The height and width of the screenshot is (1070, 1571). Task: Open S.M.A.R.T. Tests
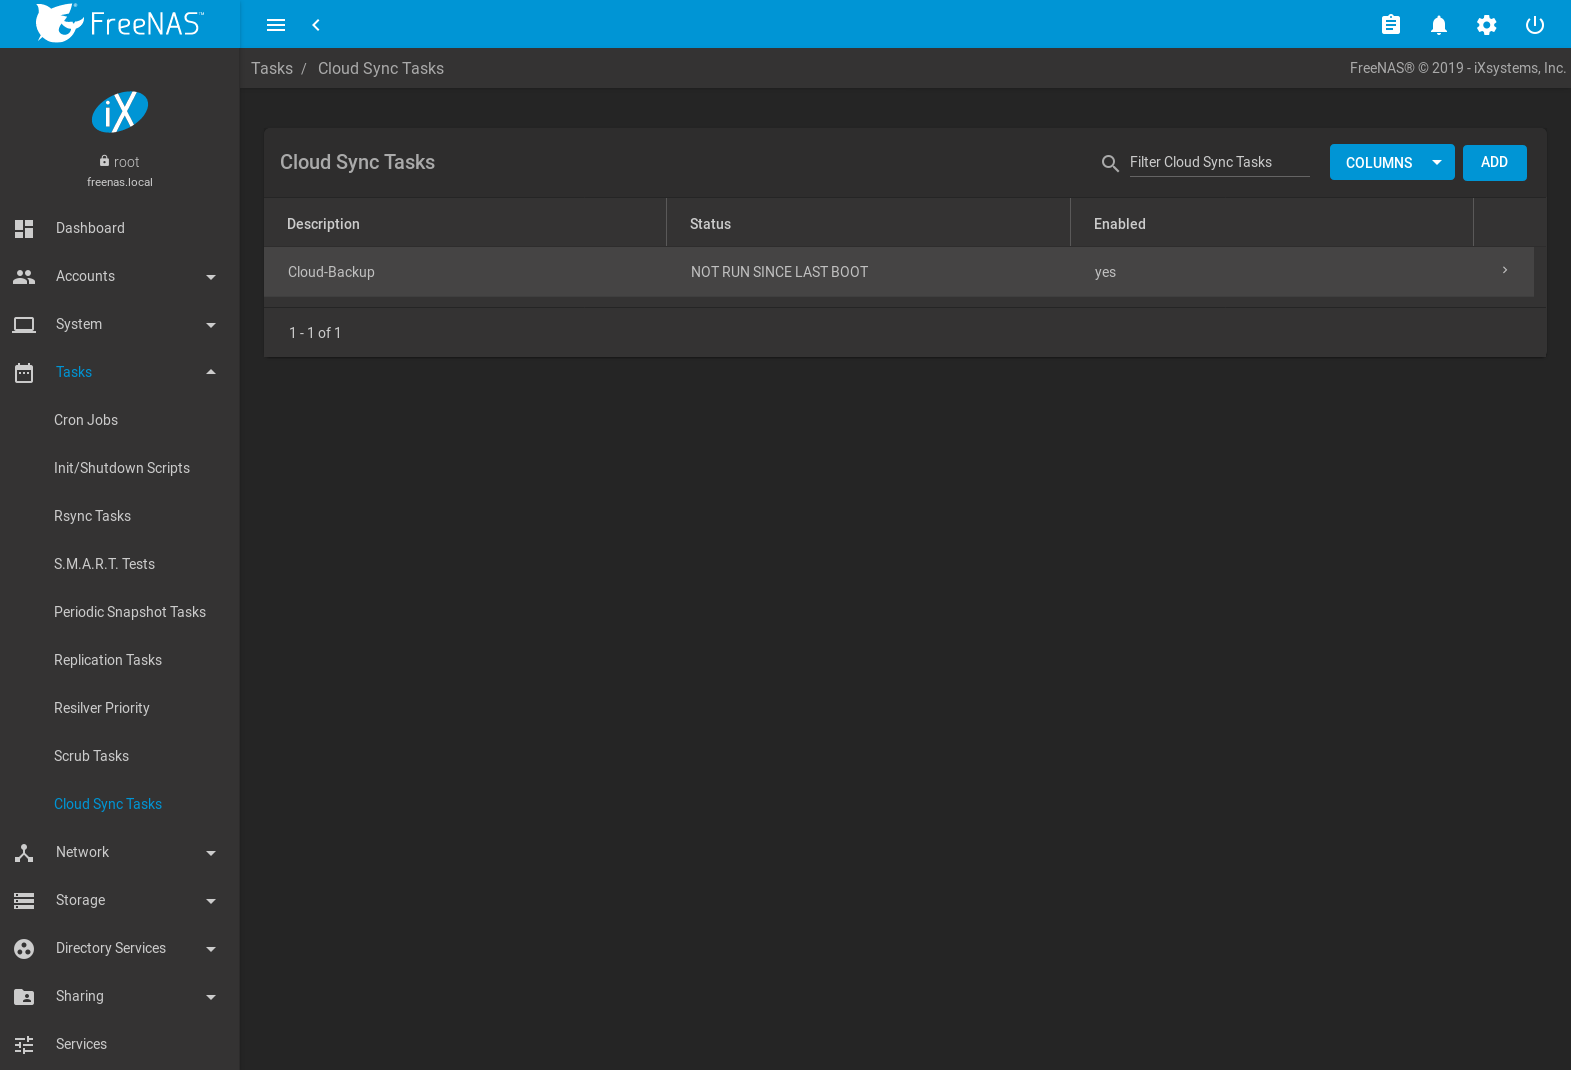click(x=104, y=564)
